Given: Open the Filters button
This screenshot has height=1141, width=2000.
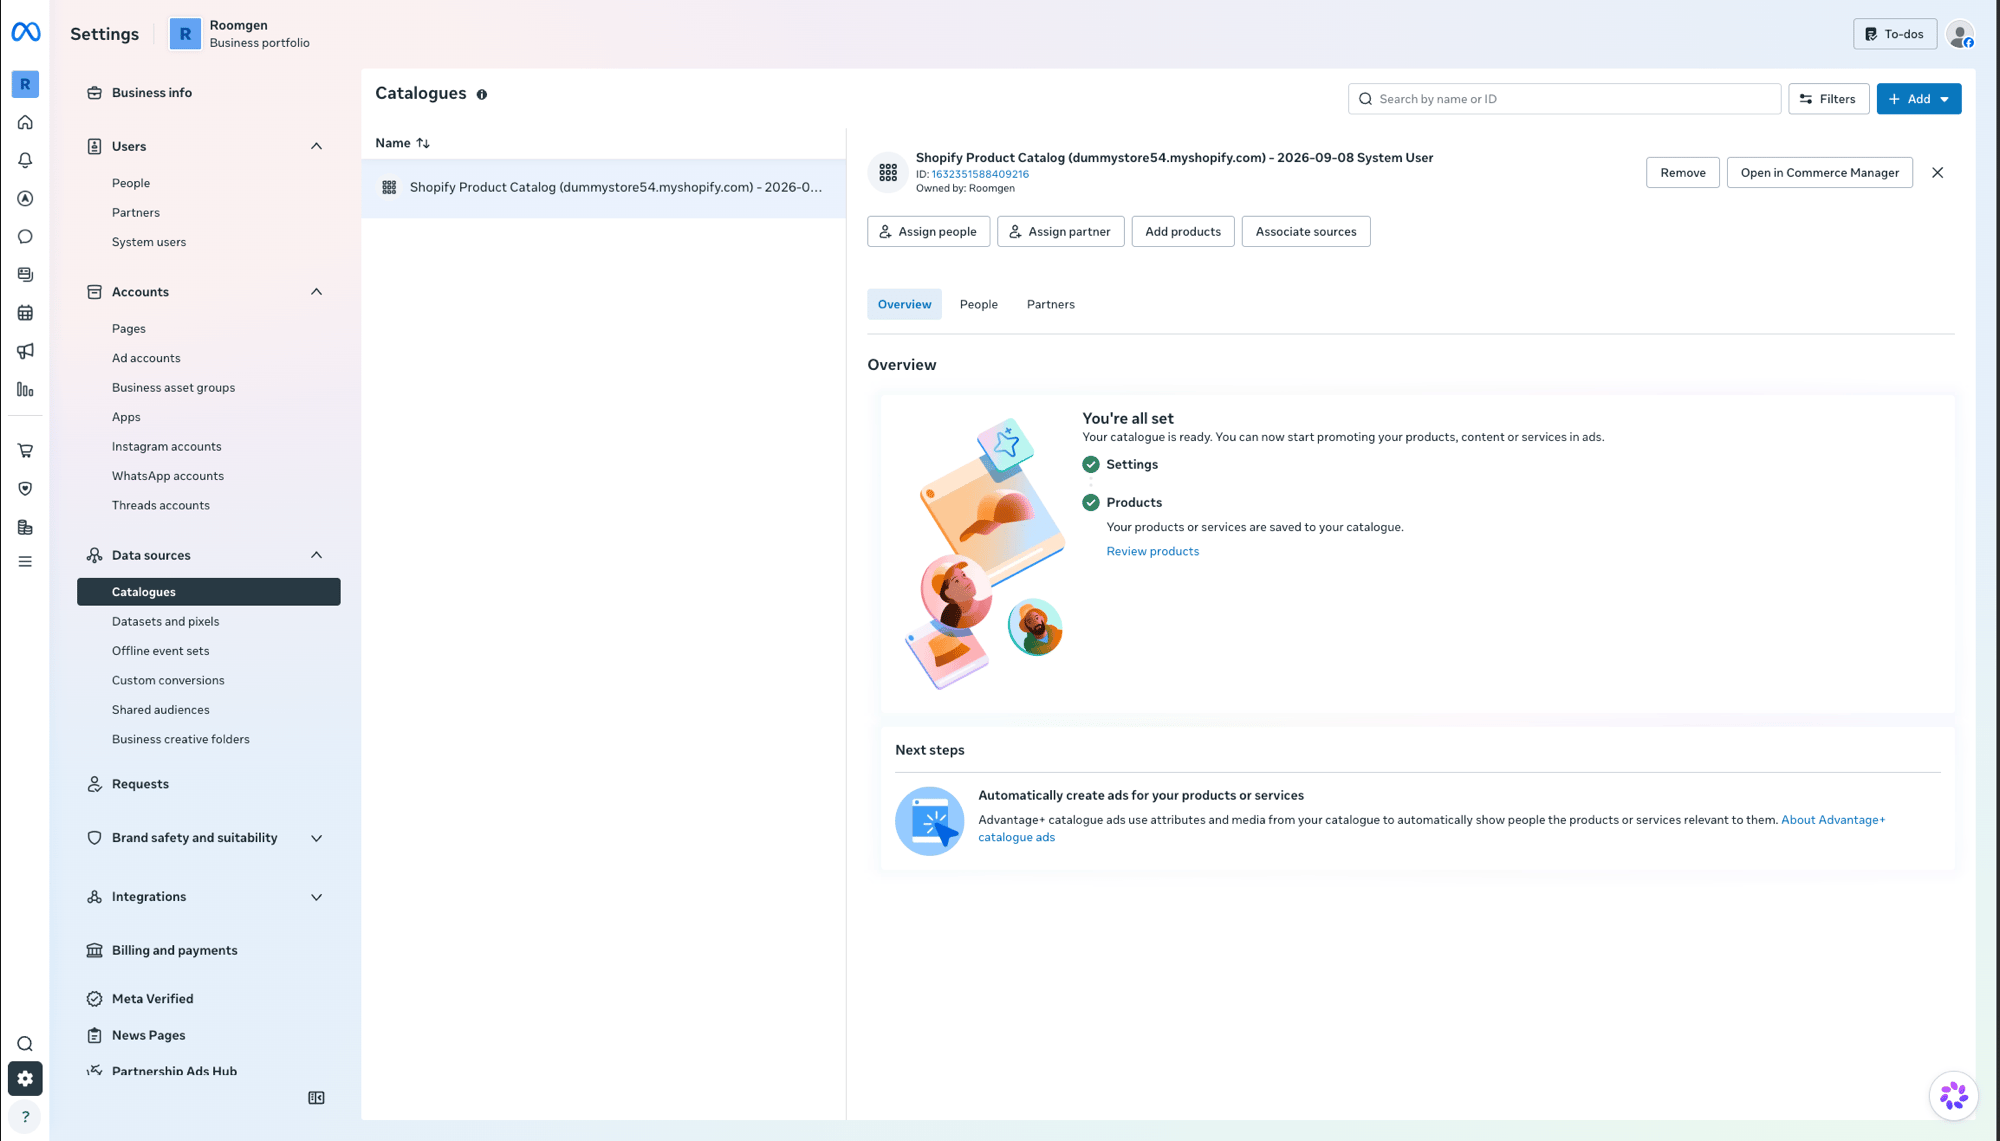Looking at the screenshot, I should tap(1828, 99).
